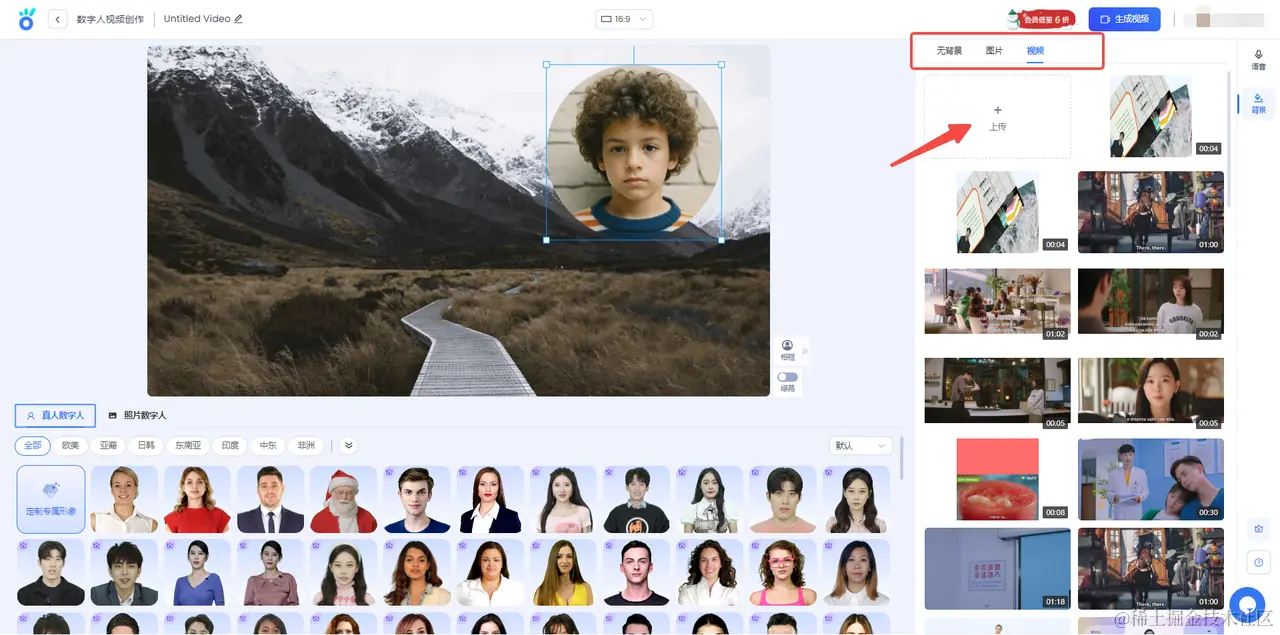Open the user account avatar

point(1203,19)
